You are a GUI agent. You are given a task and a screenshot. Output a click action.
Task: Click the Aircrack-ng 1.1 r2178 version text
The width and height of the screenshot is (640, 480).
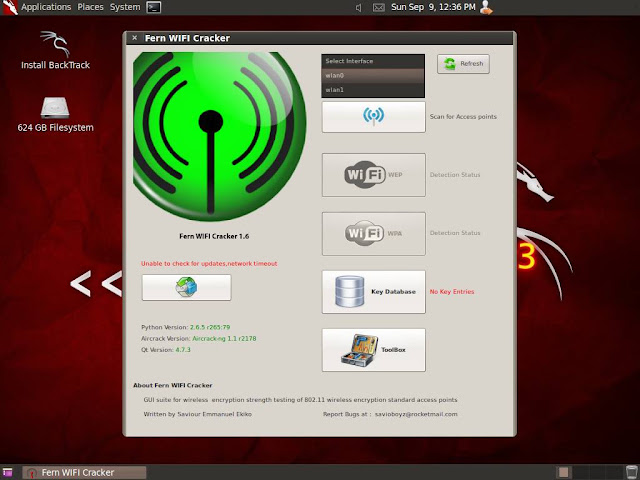coord(224,338)
